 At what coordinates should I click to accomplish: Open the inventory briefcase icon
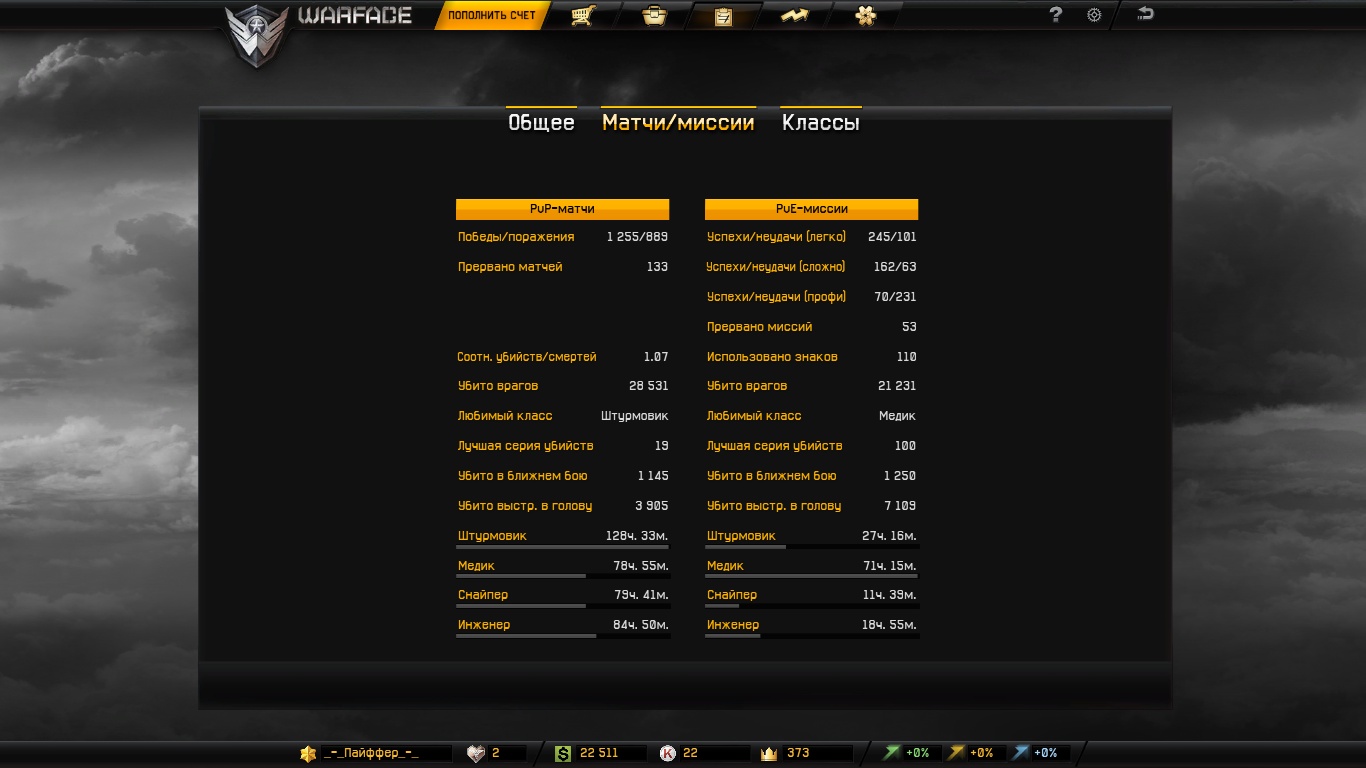[654, 15]
